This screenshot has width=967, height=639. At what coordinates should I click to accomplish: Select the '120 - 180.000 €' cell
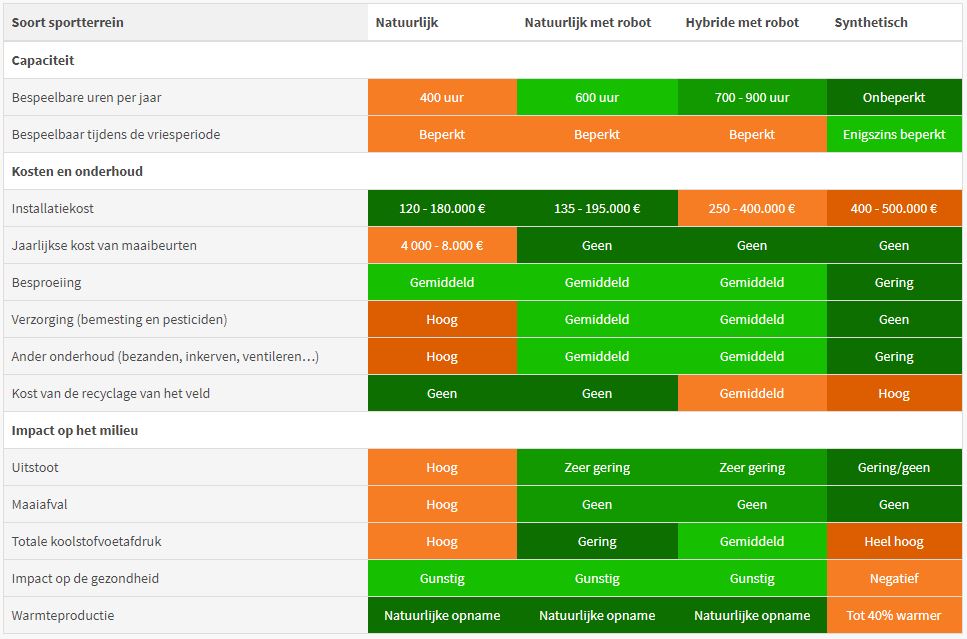(442, 208)
